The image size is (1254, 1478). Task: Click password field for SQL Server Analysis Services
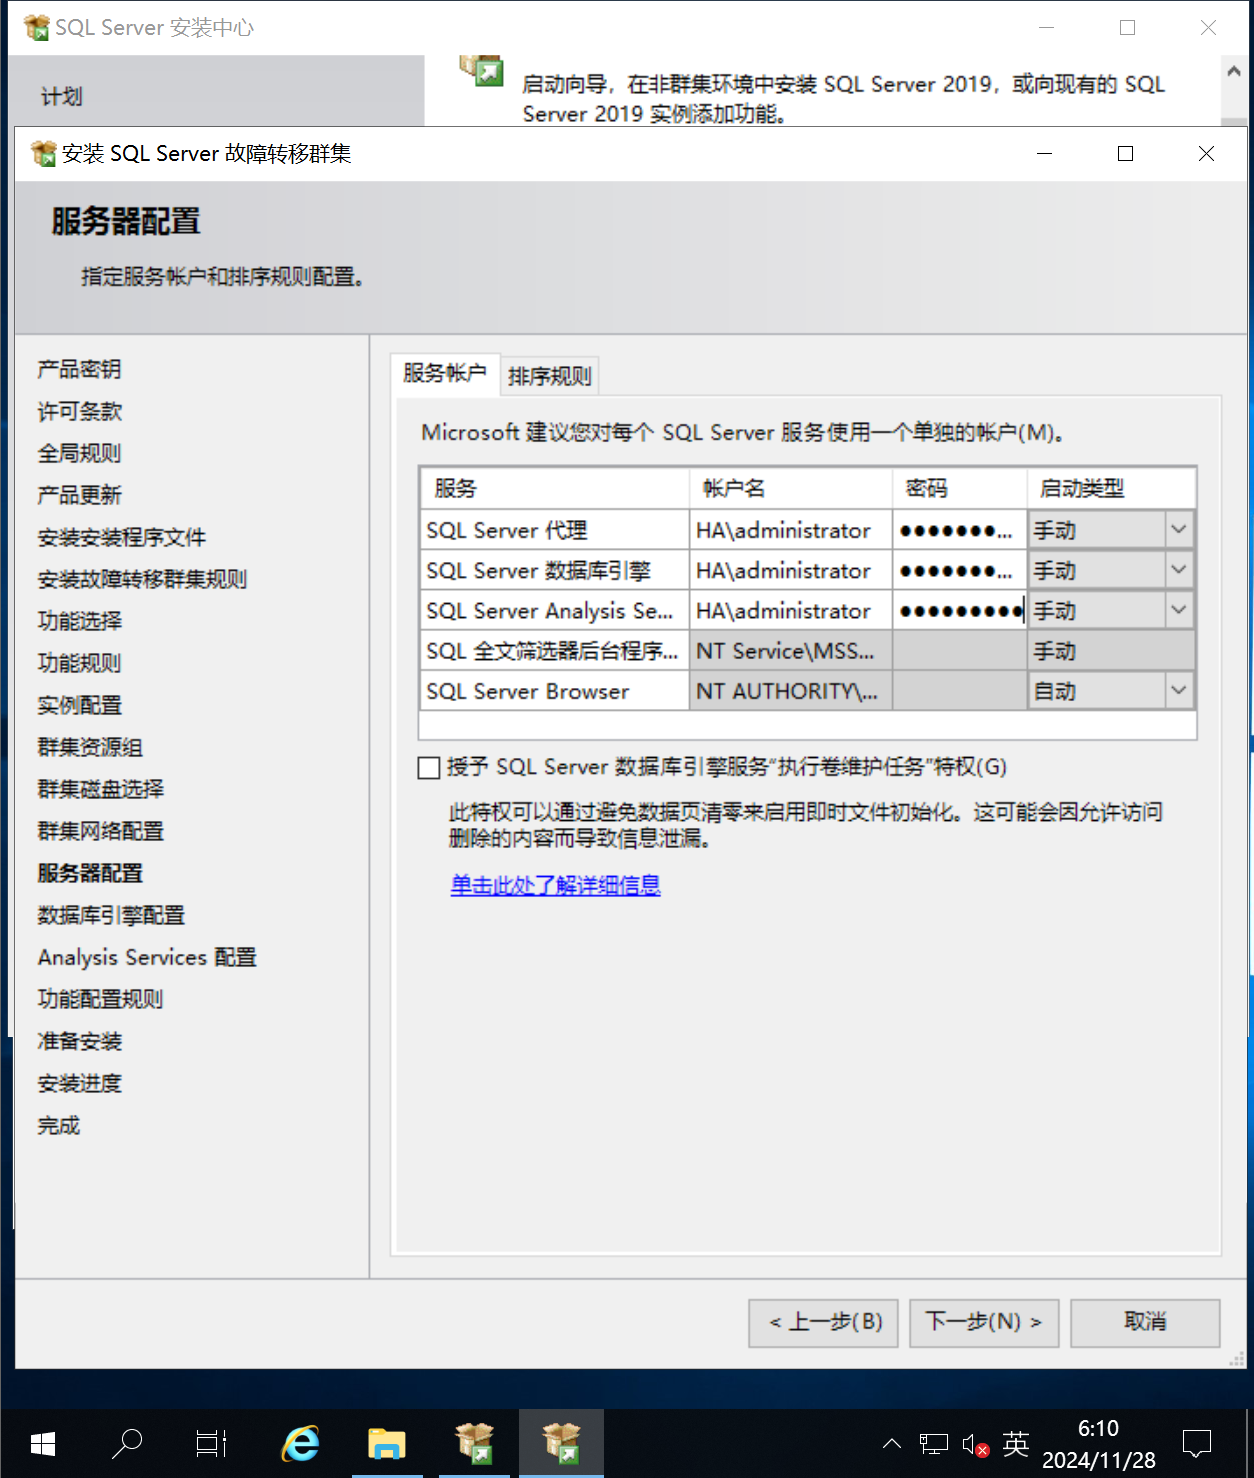click(959, 610)
